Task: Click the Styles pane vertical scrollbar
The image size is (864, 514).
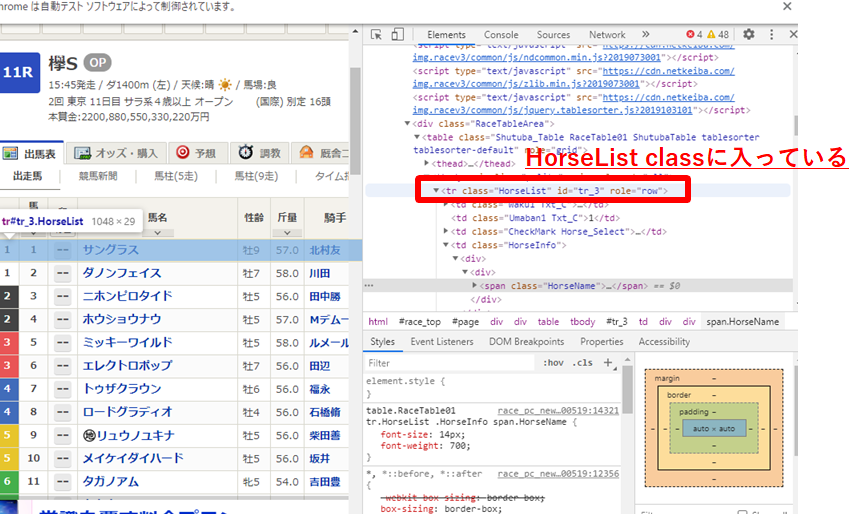Action: click(627, 389)
